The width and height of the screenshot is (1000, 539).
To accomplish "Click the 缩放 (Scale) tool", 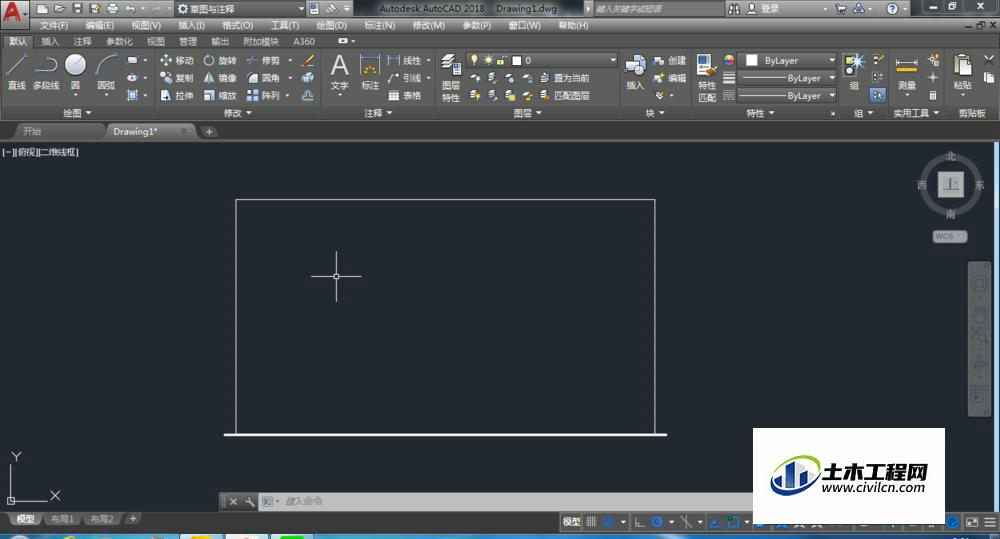I will click(x=220, y=95).
